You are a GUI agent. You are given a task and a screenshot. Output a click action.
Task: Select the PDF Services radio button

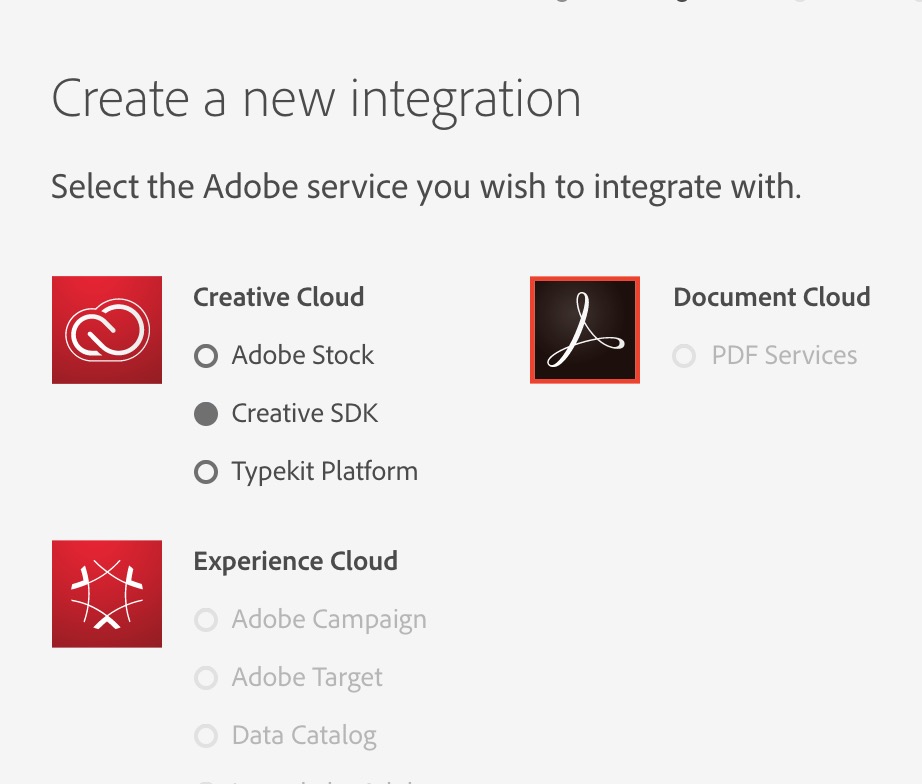pyautogui.click(x=684, y=356)
